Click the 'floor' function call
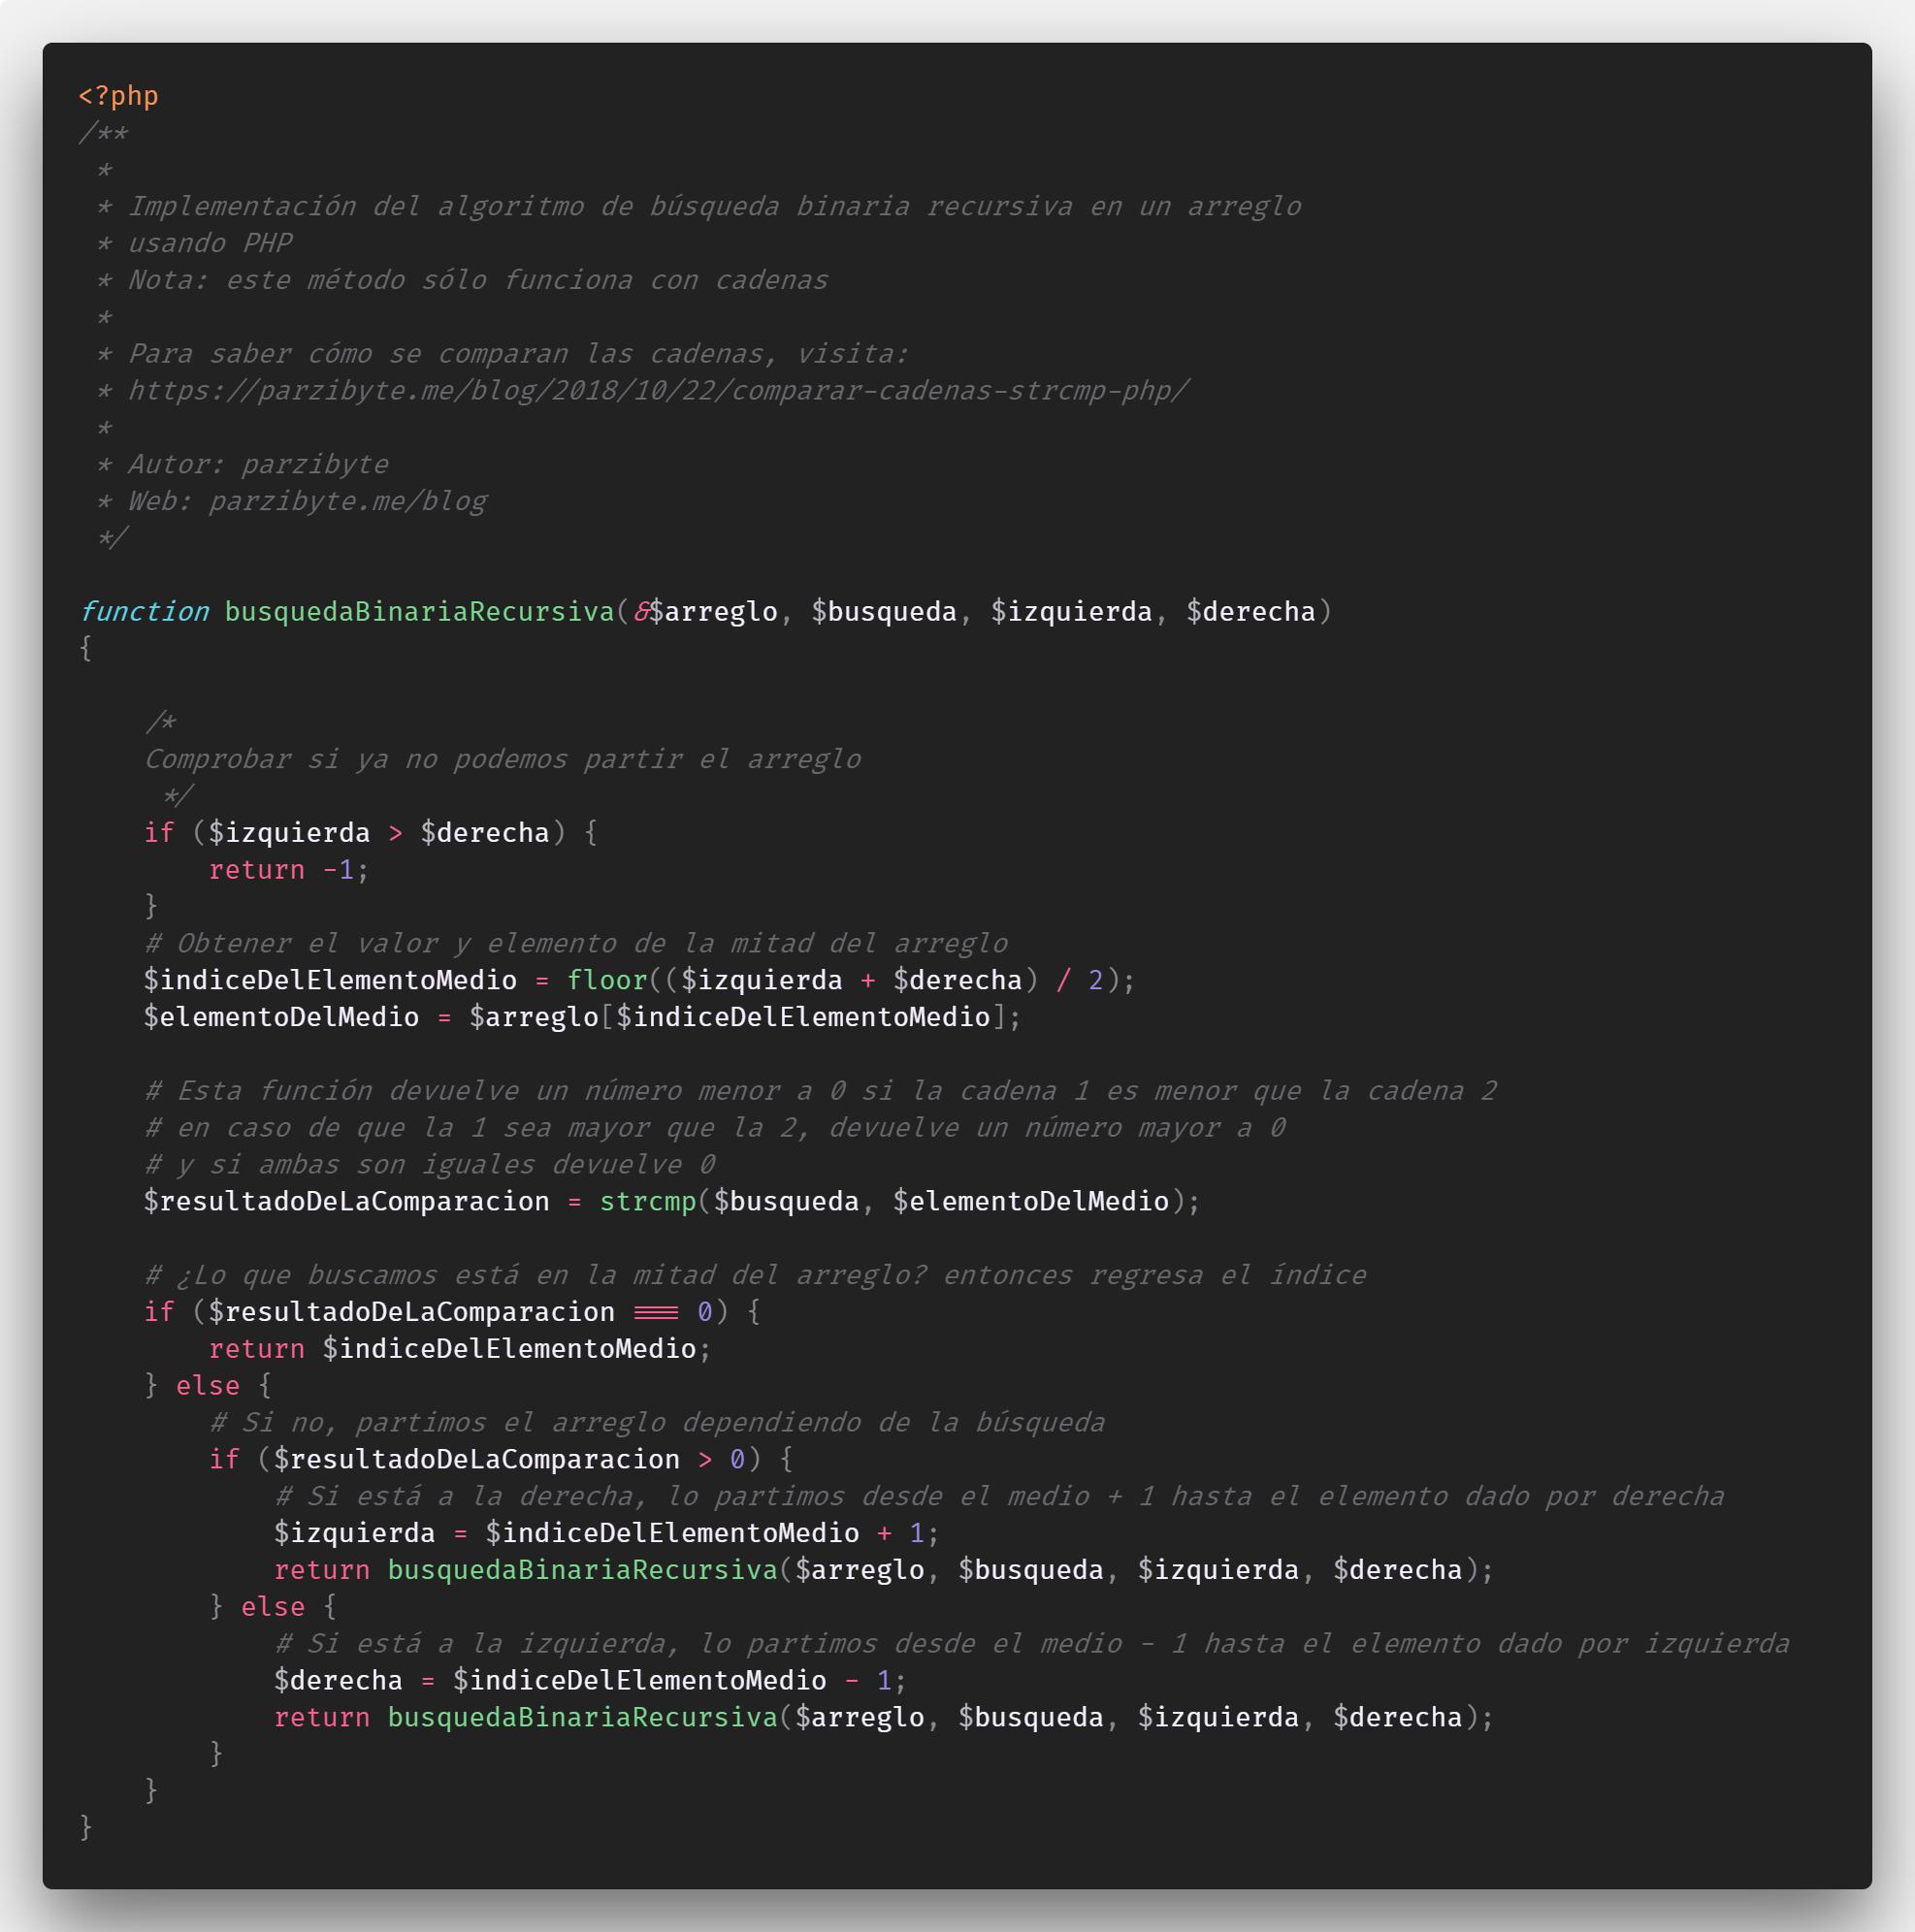The height and width of the screenshot is (1932, 1915). pyautogui.click(x=607, y=980)
